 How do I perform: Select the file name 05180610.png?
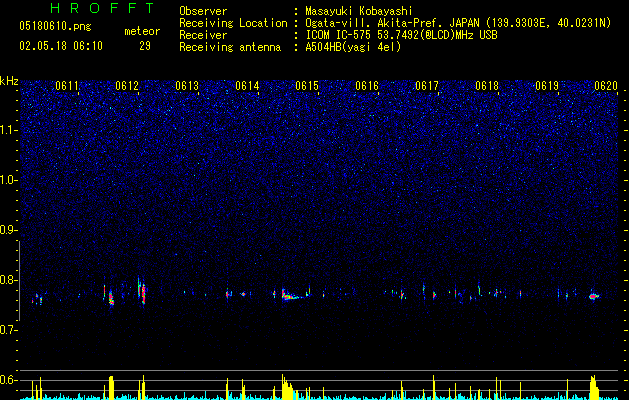tap(55, 26)
